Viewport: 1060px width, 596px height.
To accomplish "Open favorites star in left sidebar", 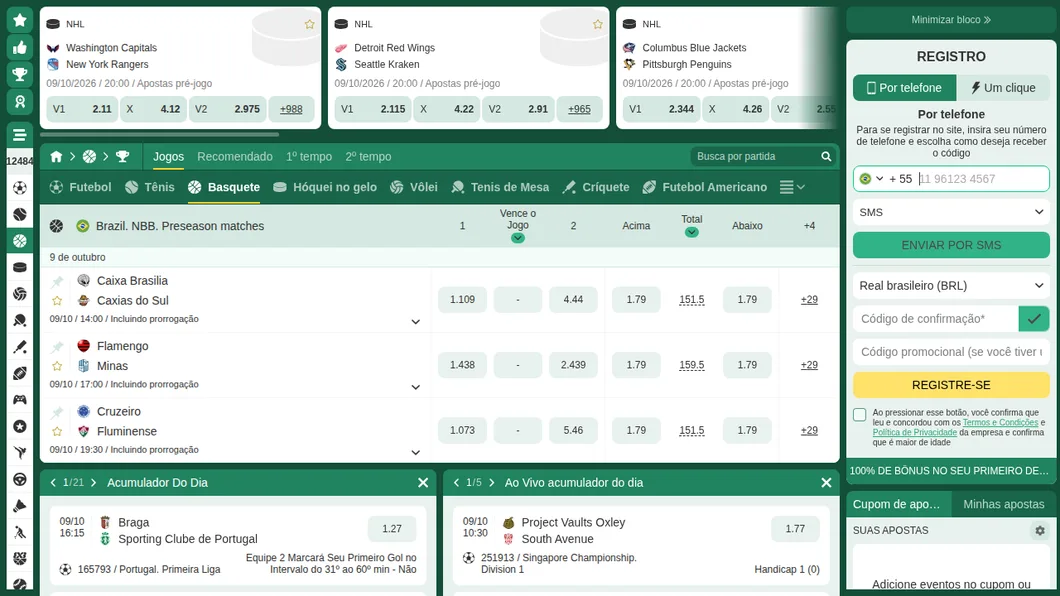I will coord(20,20).
